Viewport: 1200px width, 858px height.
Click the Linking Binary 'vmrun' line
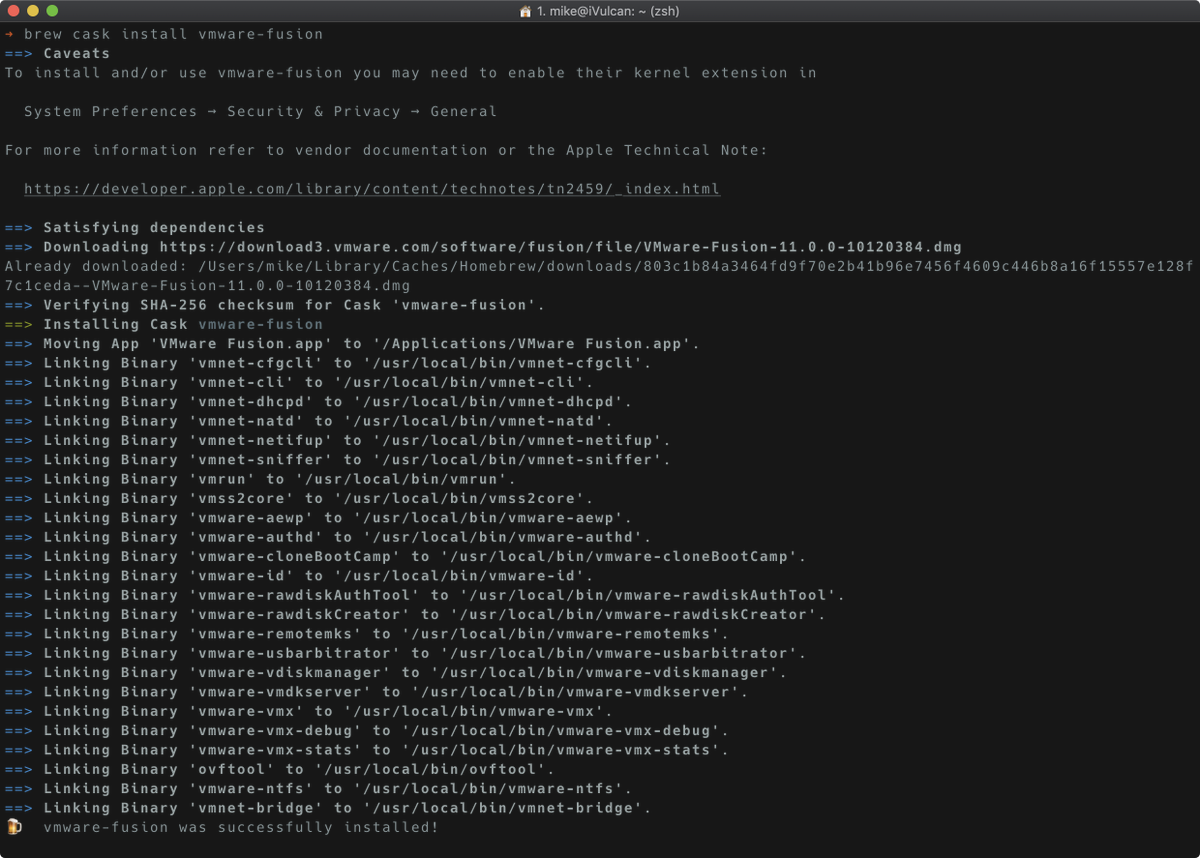tap(260, 479)
